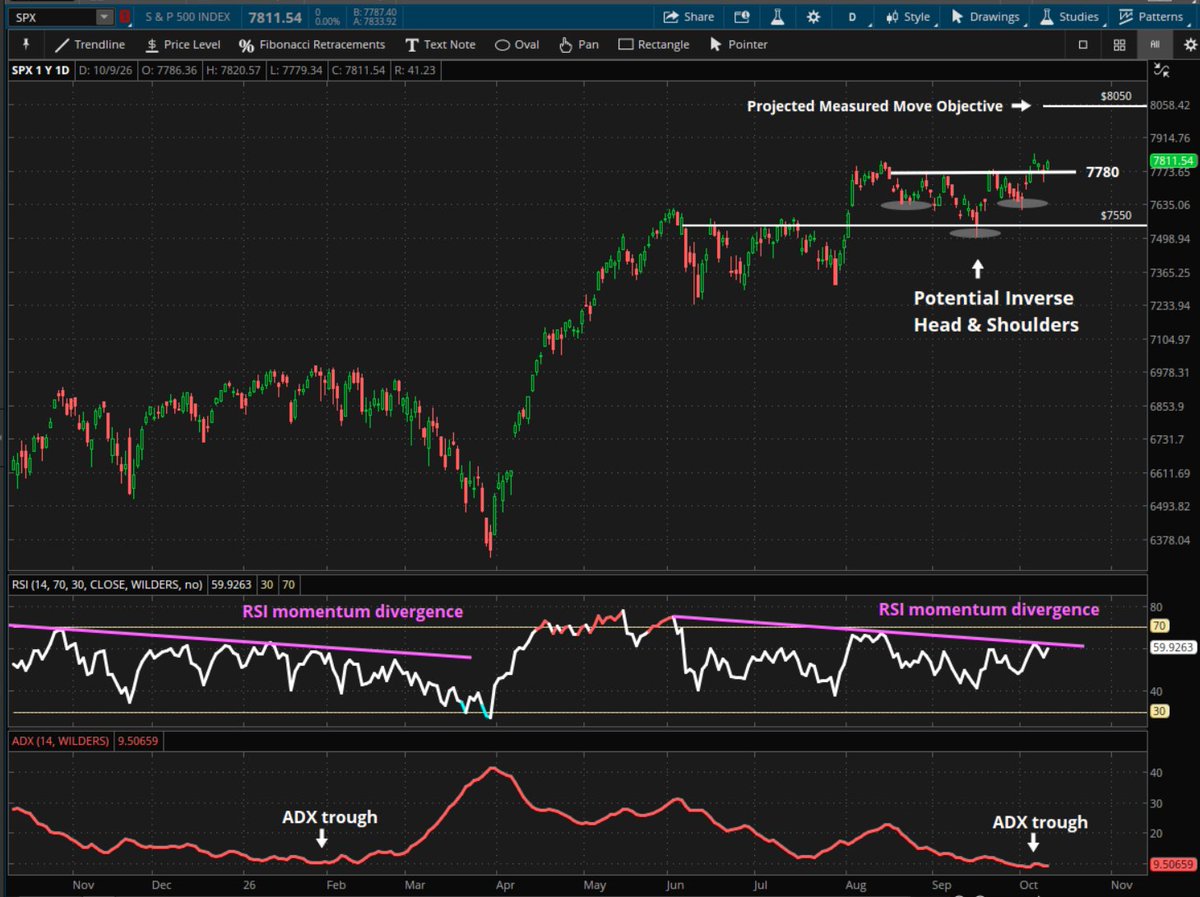Open the Style dropdown menu
This screenshot has height=897, width=1200.
(908, 17)
